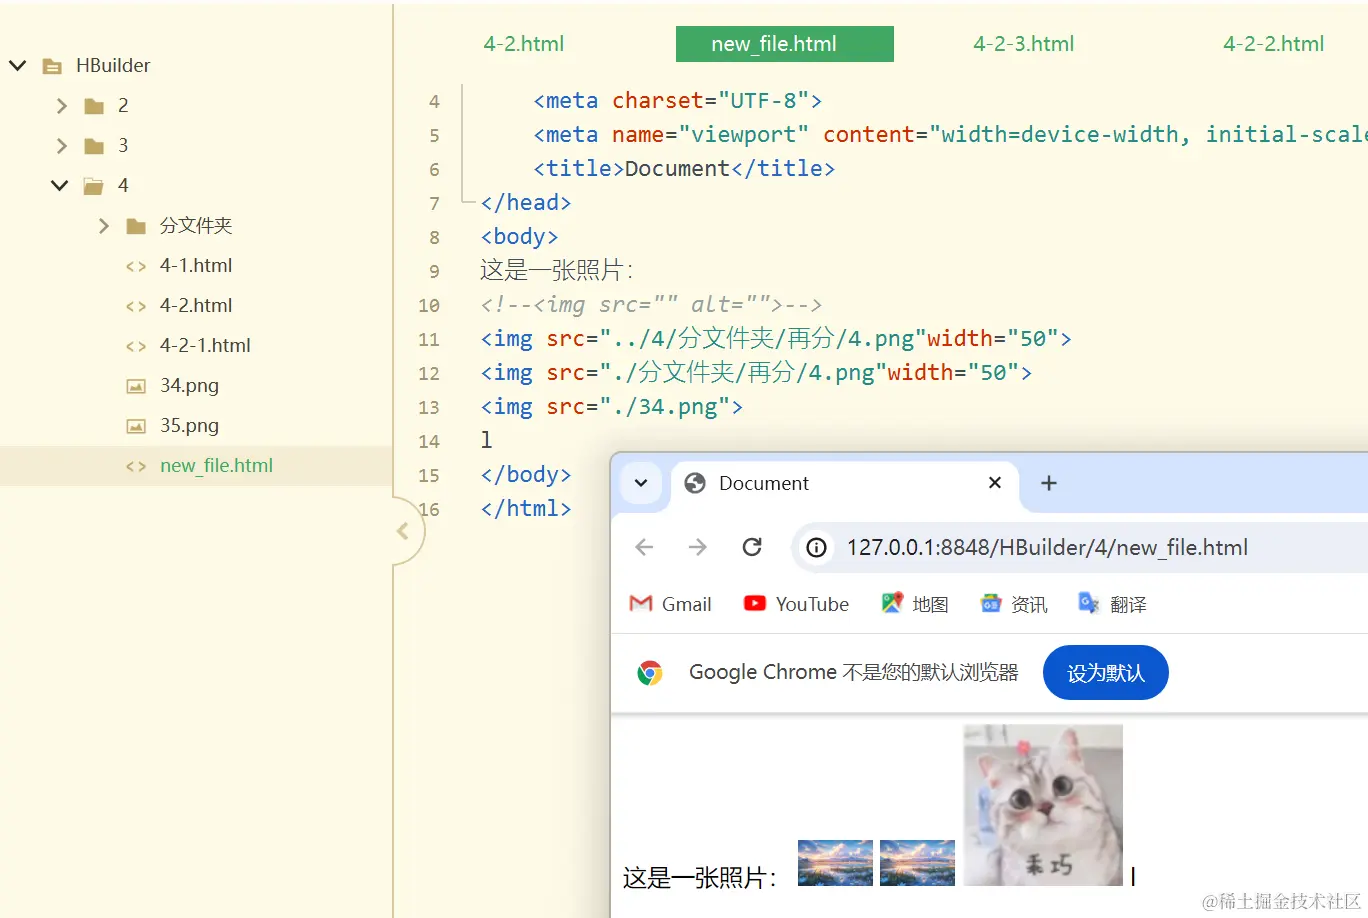Open 4-2.html in the file tree
The height and width of the screenshot is (918, 1368).
pyautogui.click(x=196, y=305)
